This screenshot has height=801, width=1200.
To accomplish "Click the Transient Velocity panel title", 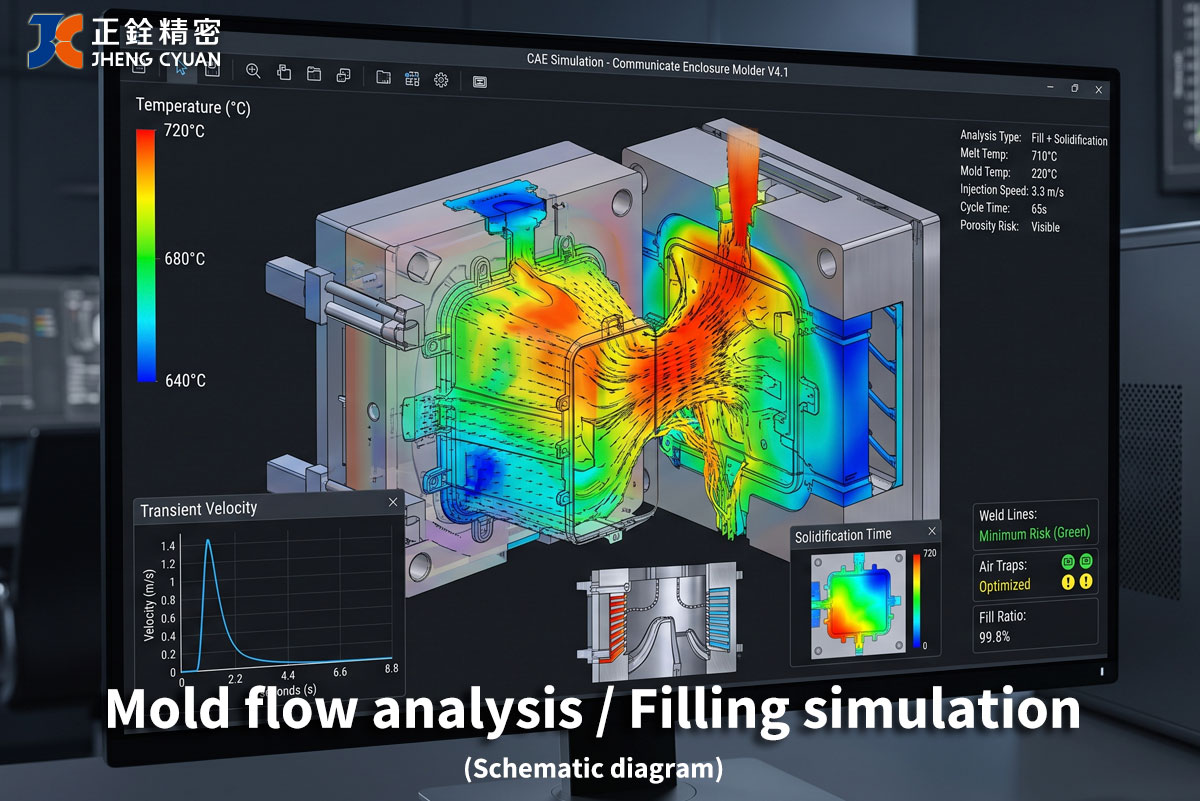I will [199, 509].
